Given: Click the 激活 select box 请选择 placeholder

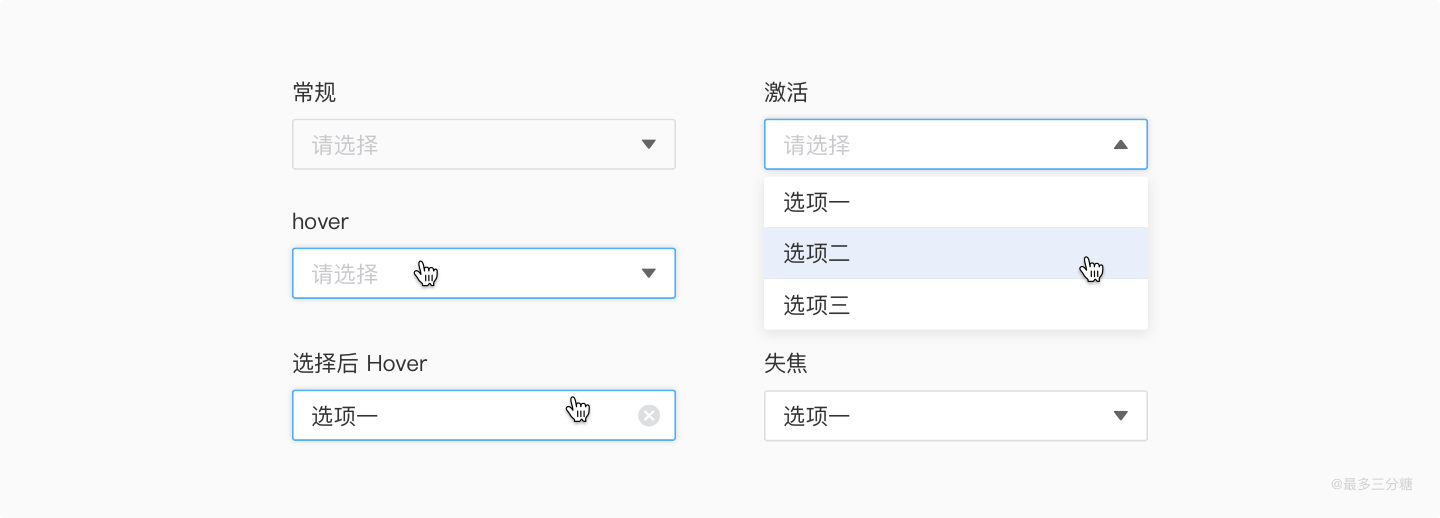Looking at the screenshot, I should pos(817,146).
